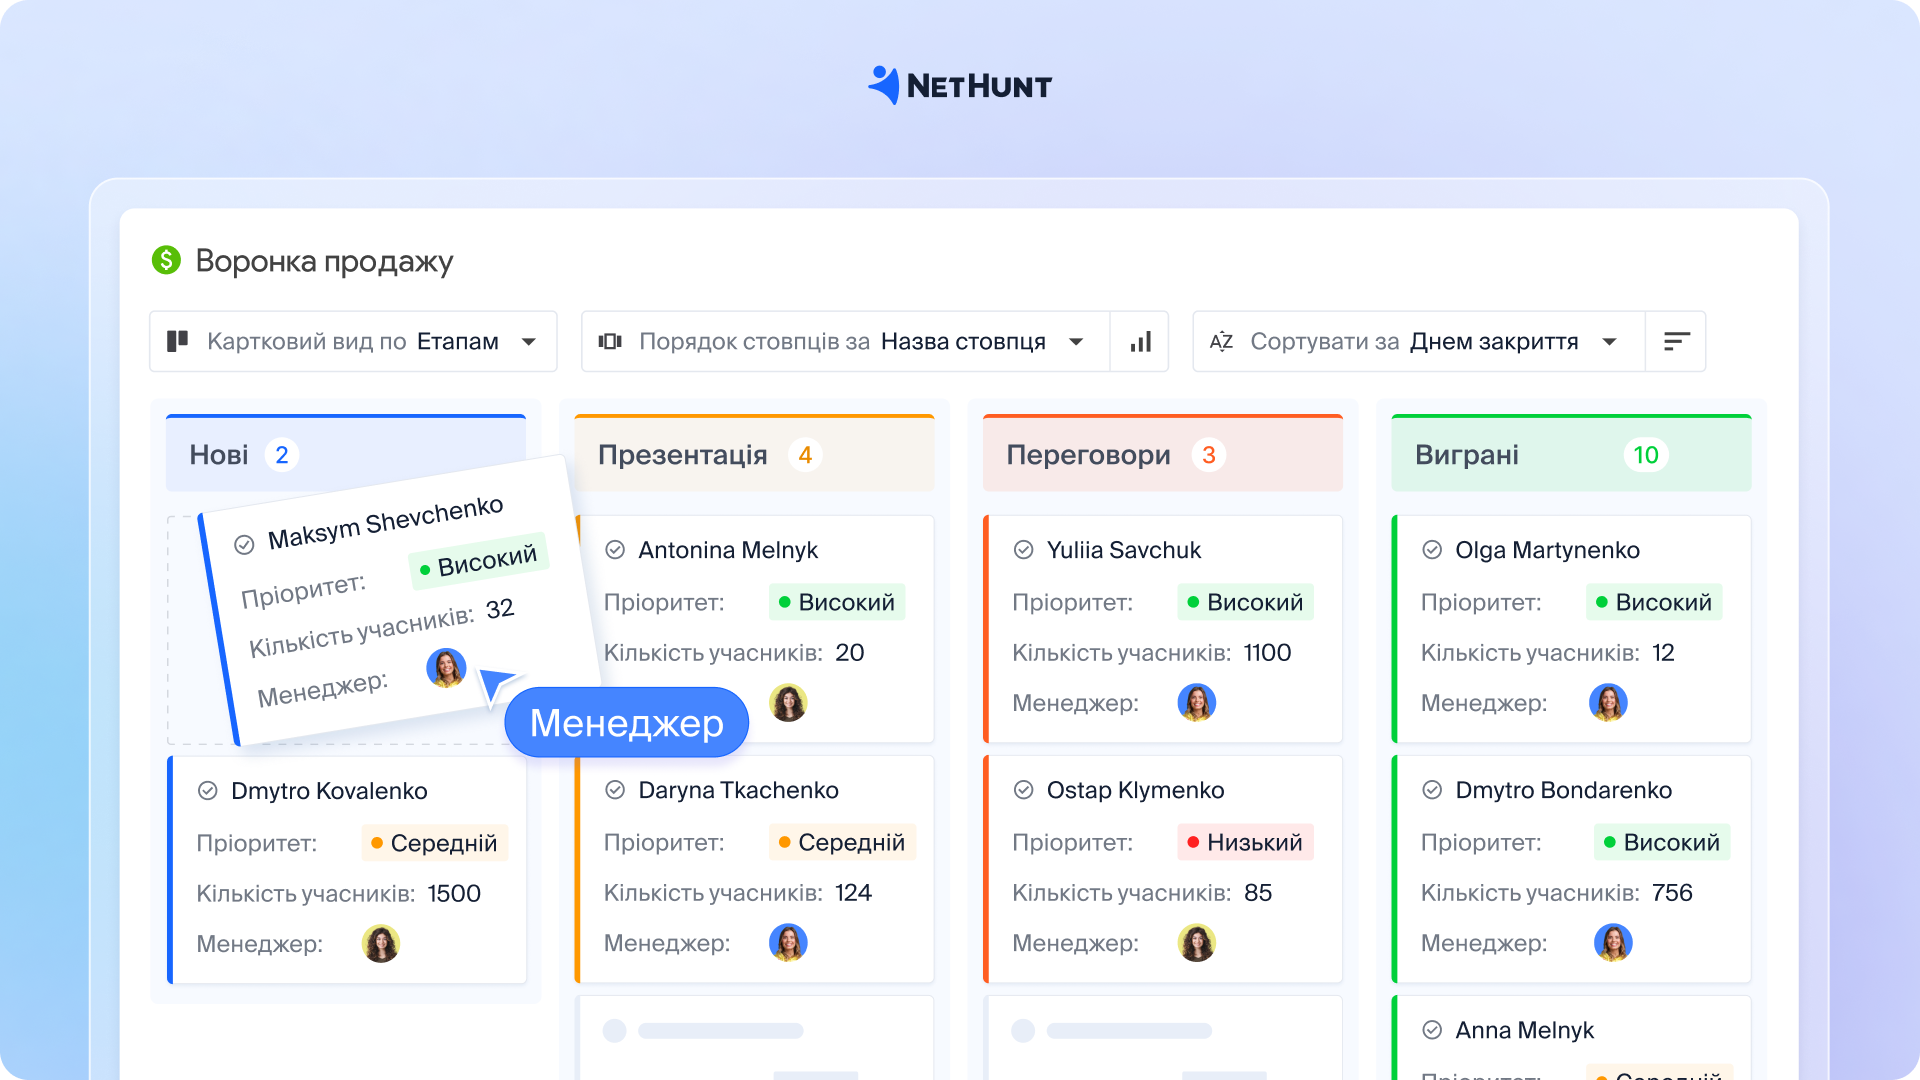Click the AZ sort icon
The width and height of the screenshot is (1920, 1080).
pos(1221,342)
